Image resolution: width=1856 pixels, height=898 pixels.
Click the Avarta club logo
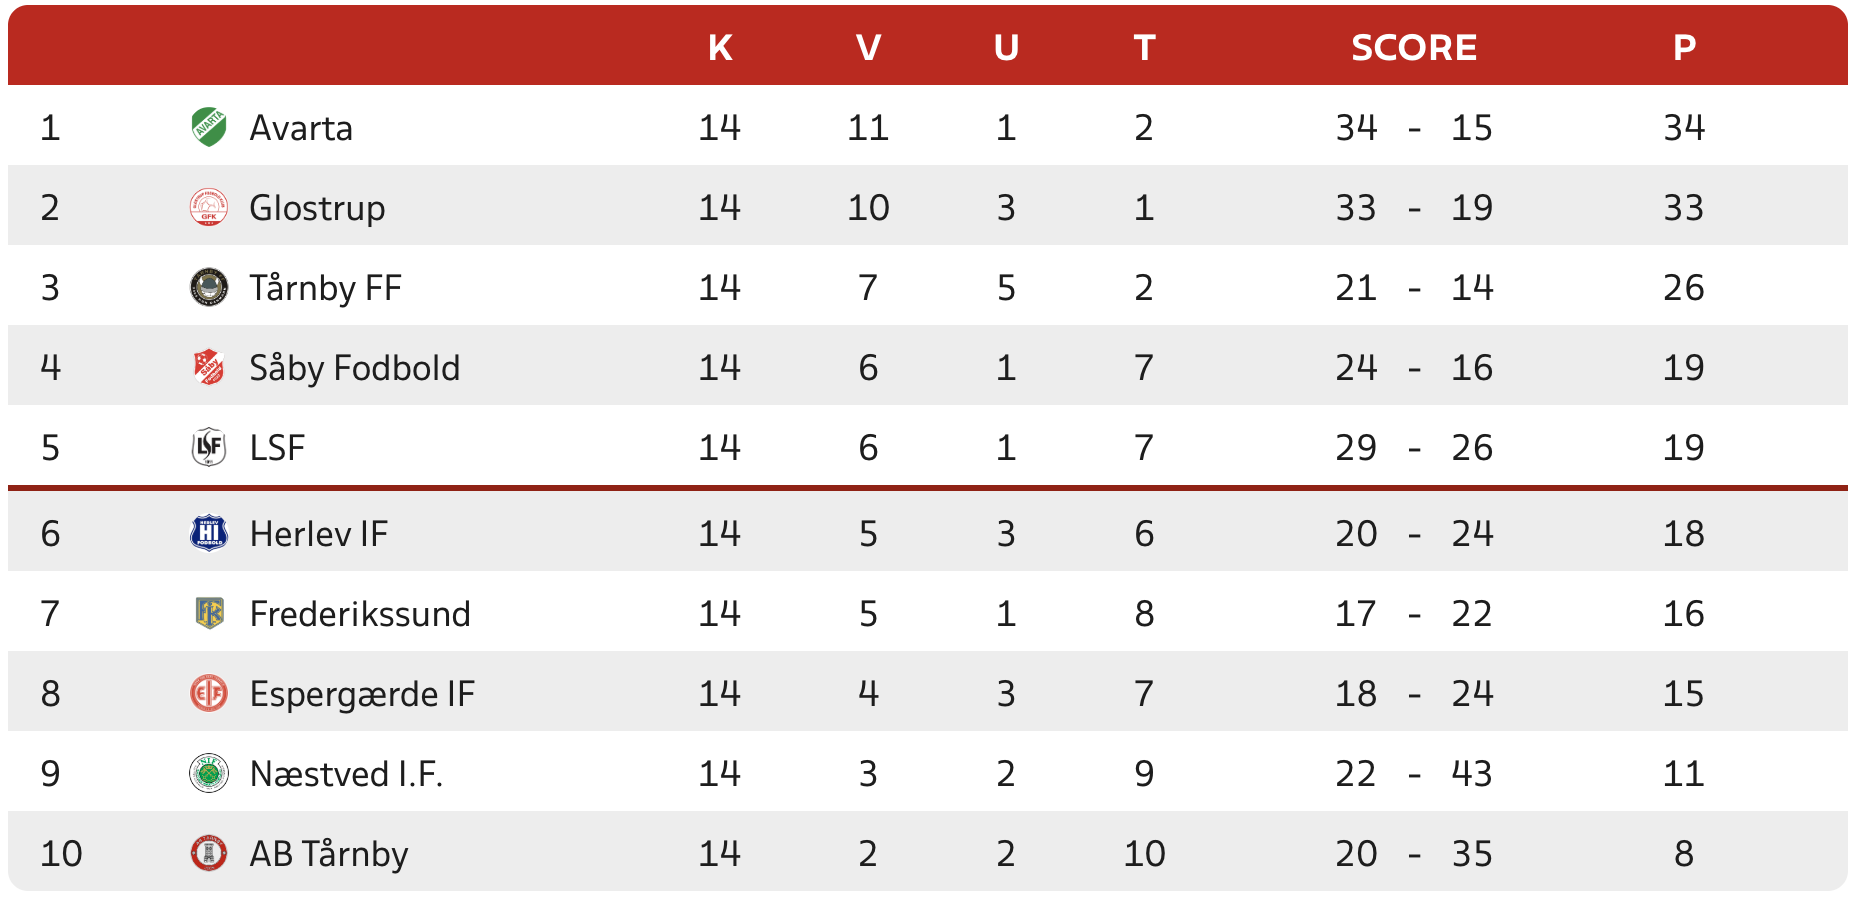tap(209, 127)
